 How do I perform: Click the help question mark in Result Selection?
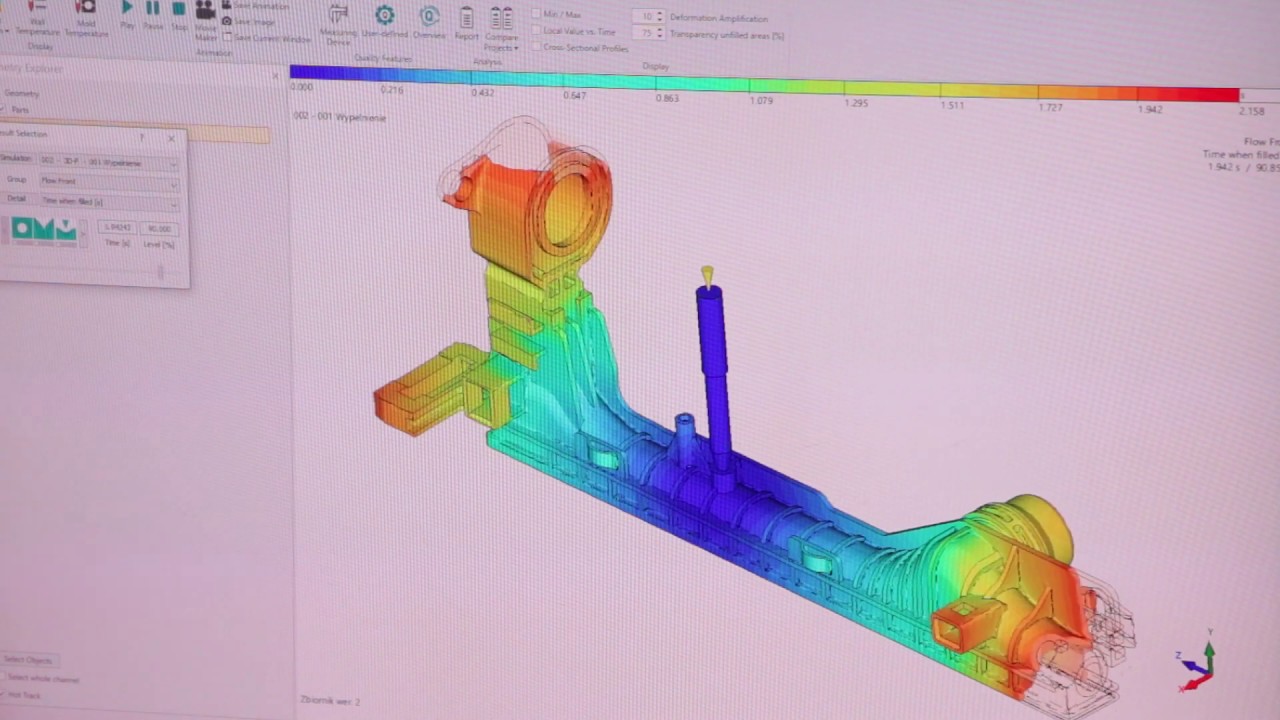click(142, 138)
